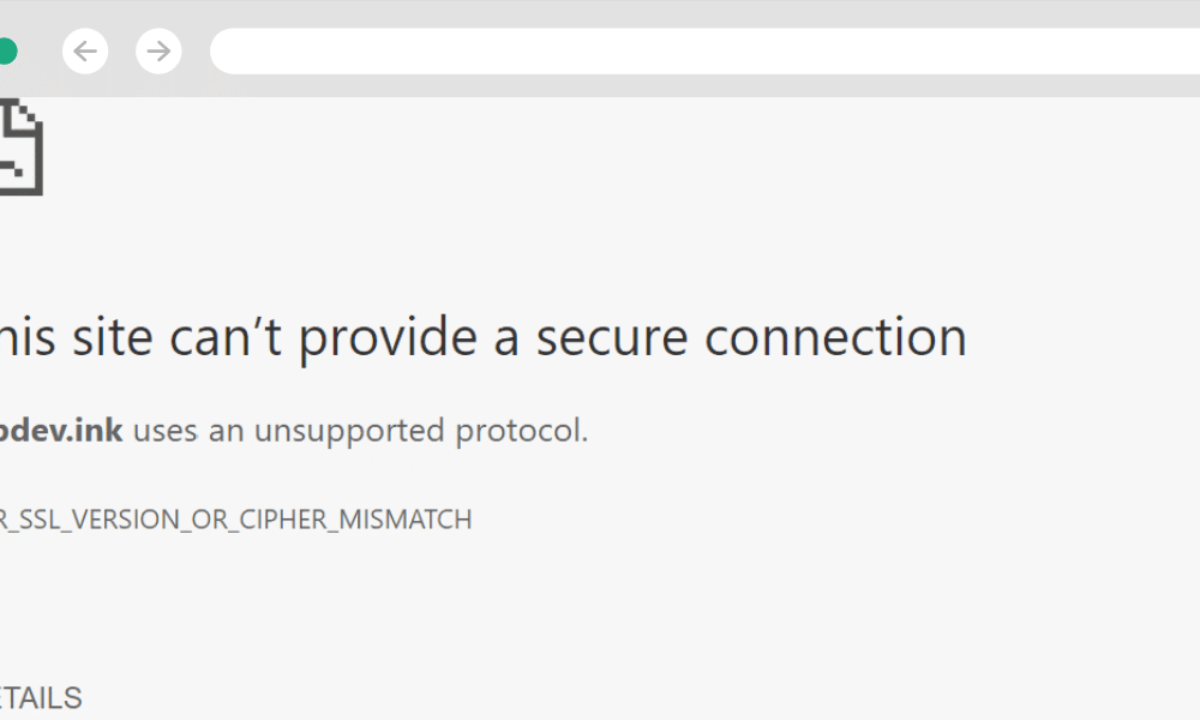Click the word "connection" in the heading
1200x720 pixels.
[x=835, y=338]
